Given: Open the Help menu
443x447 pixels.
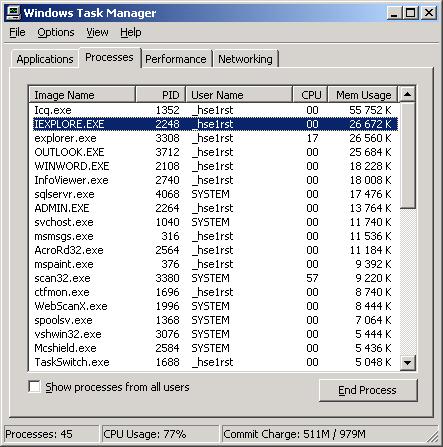Looking at the screenshot, I should [x=131, y=32].
